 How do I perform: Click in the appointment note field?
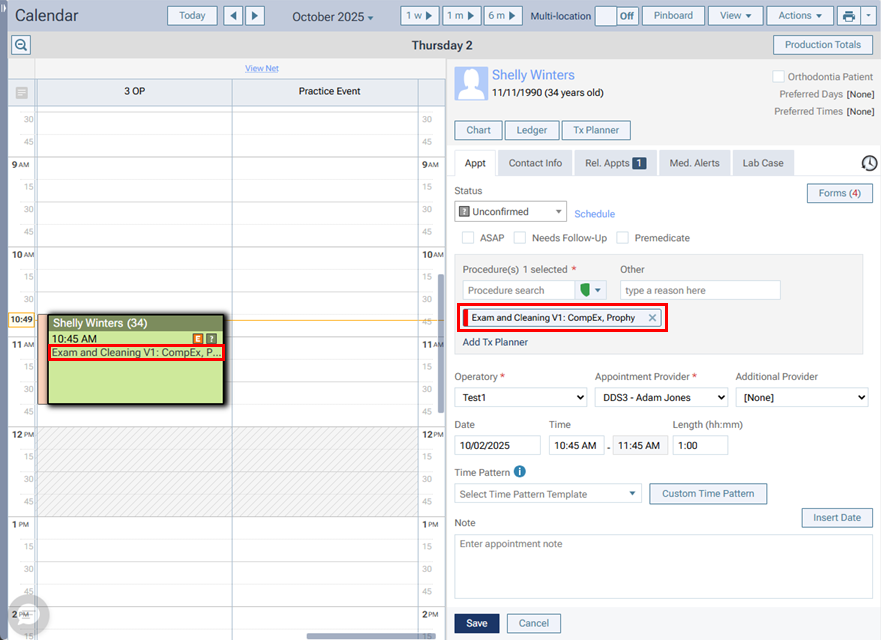663,566
